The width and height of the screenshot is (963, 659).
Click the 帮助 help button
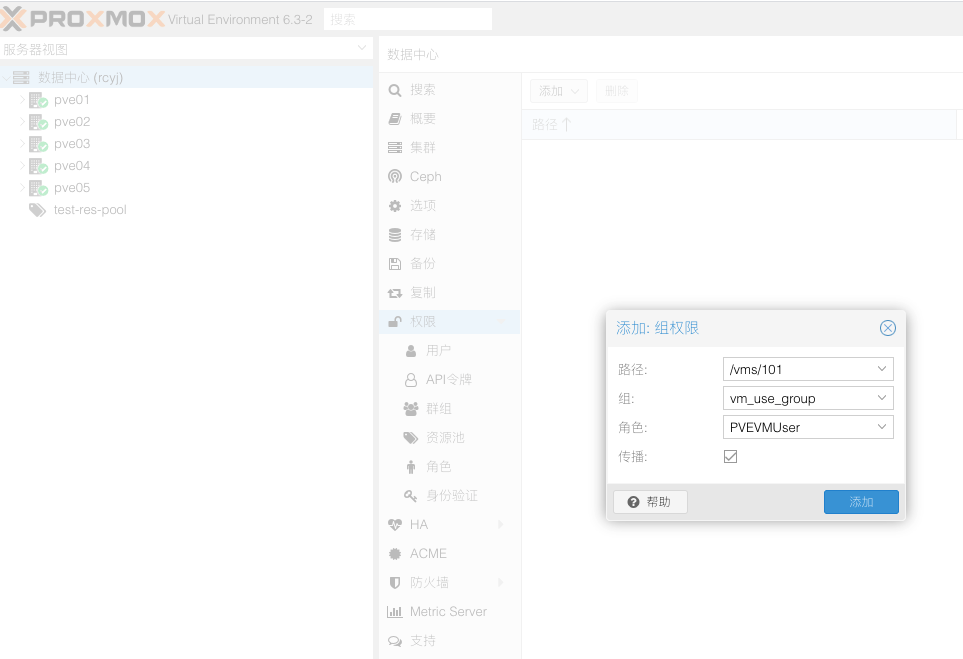click(x=650, y=502)
